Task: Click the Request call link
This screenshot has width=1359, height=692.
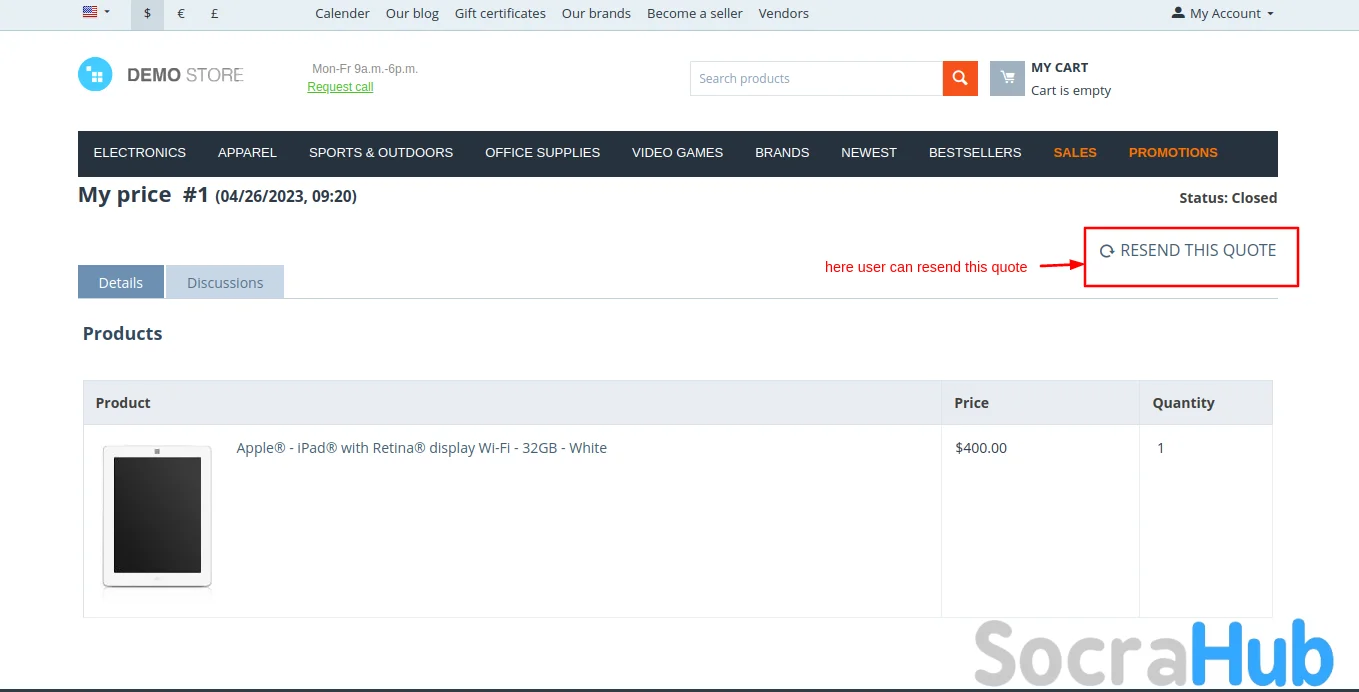Action: [x=340, y=87]
